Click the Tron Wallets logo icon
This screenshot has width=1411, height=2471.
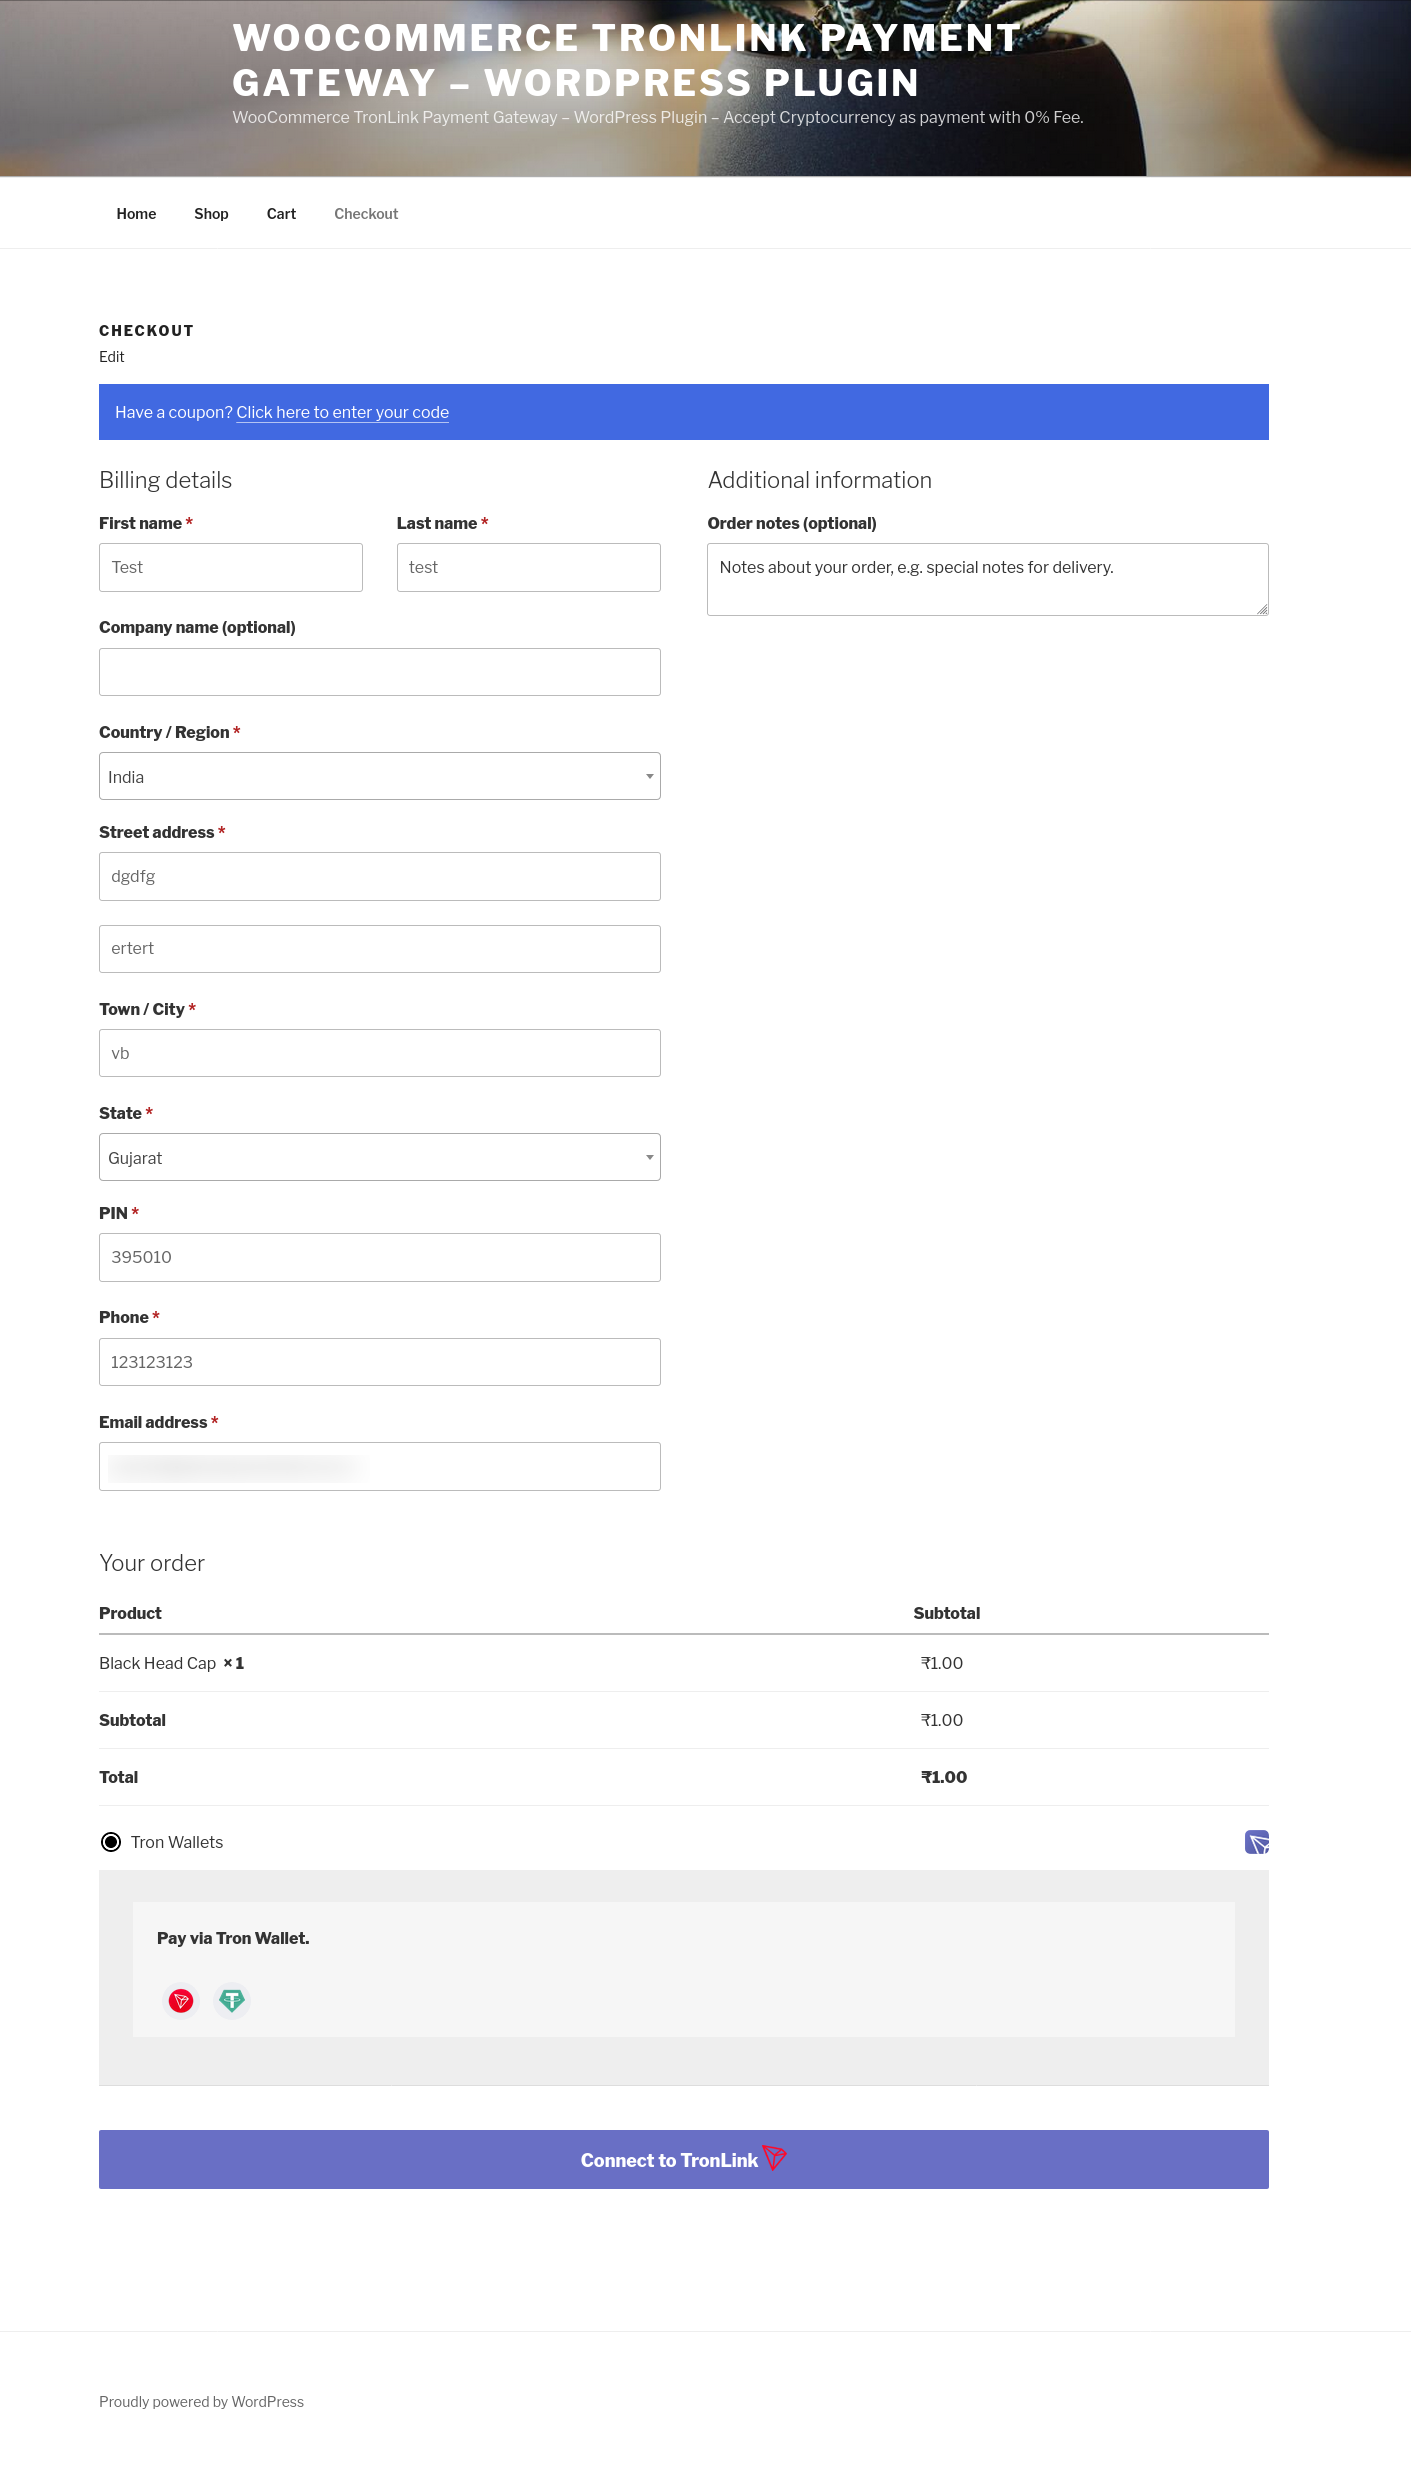[1256, 1842]
